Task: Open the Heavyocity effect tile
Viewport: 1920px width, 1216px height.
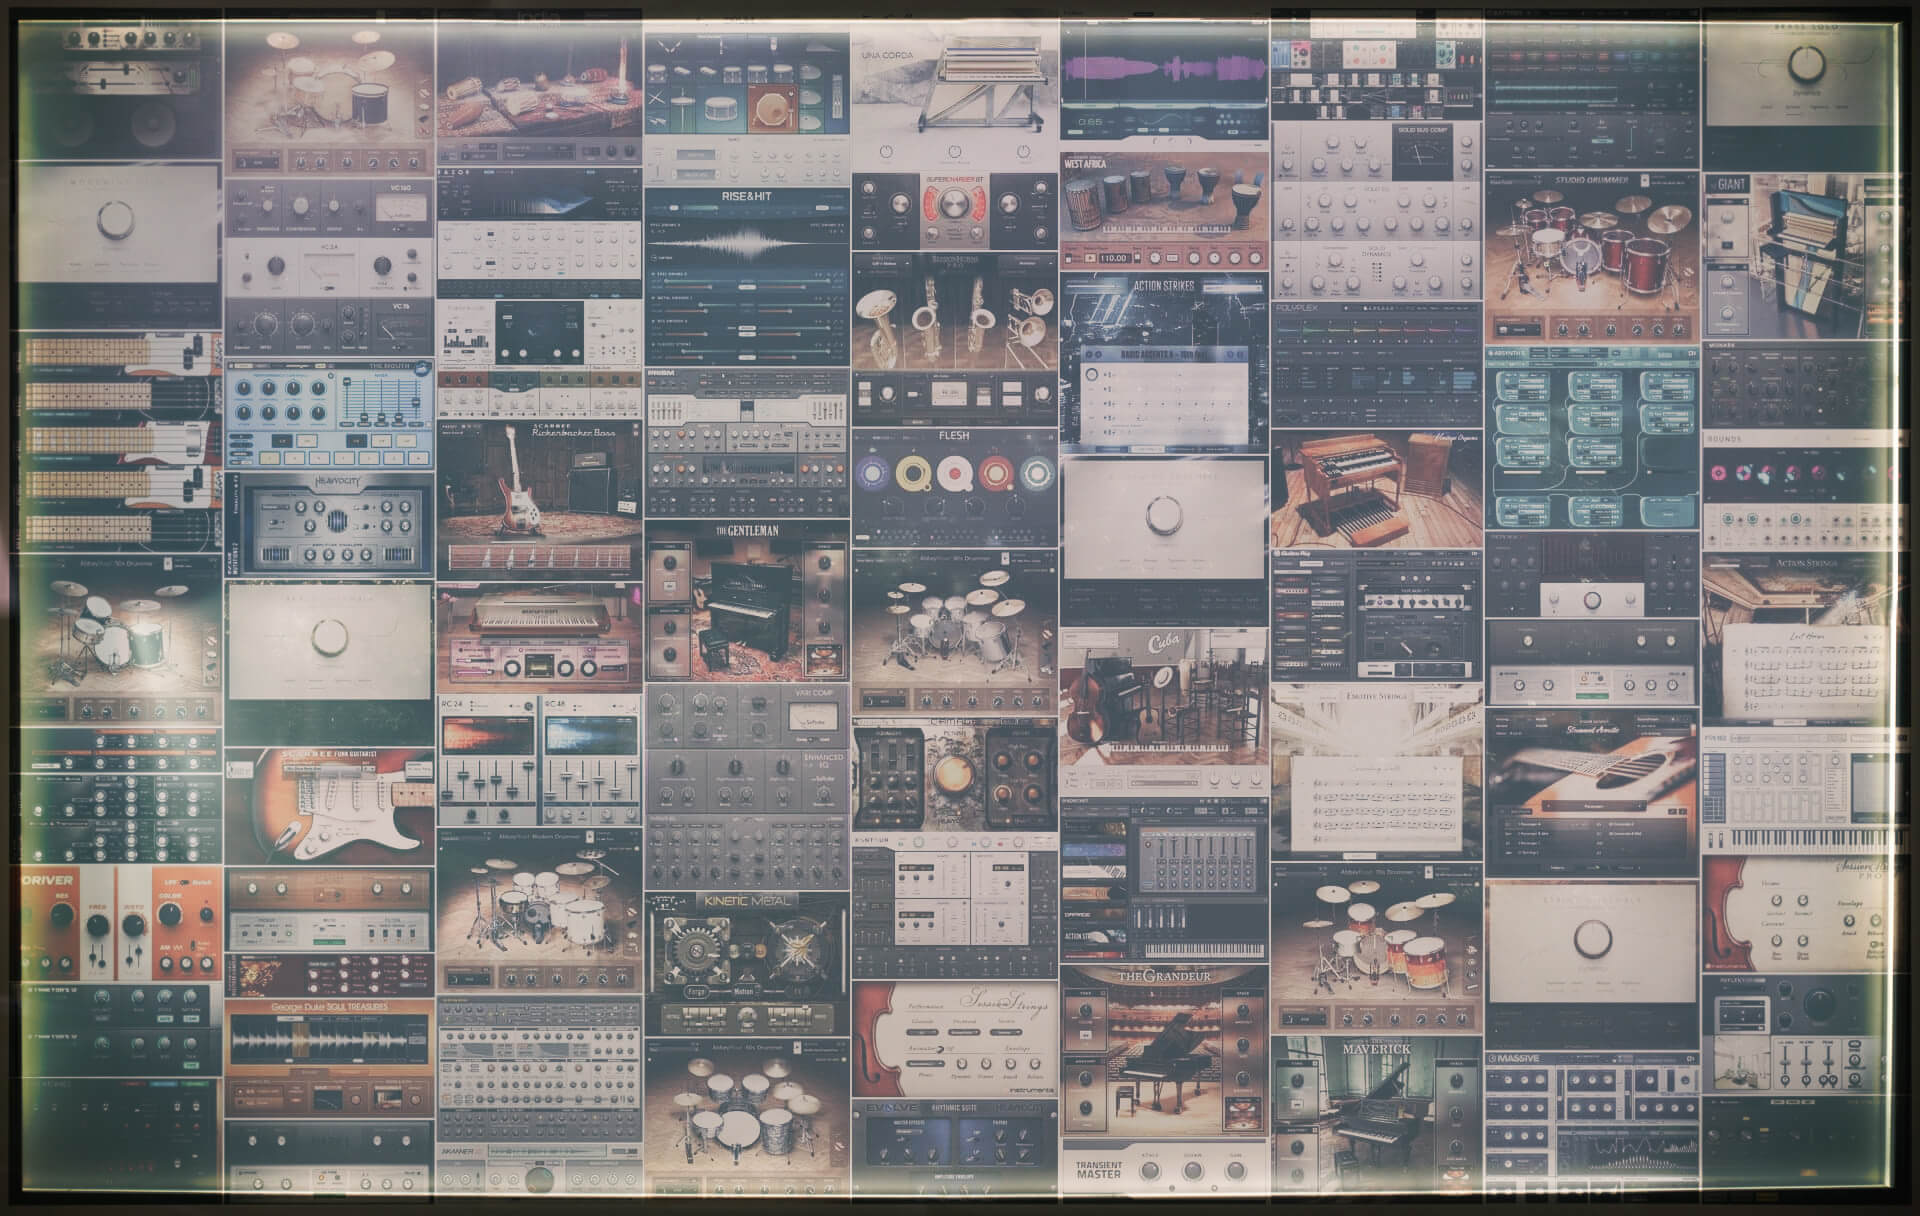Action: 329,525
